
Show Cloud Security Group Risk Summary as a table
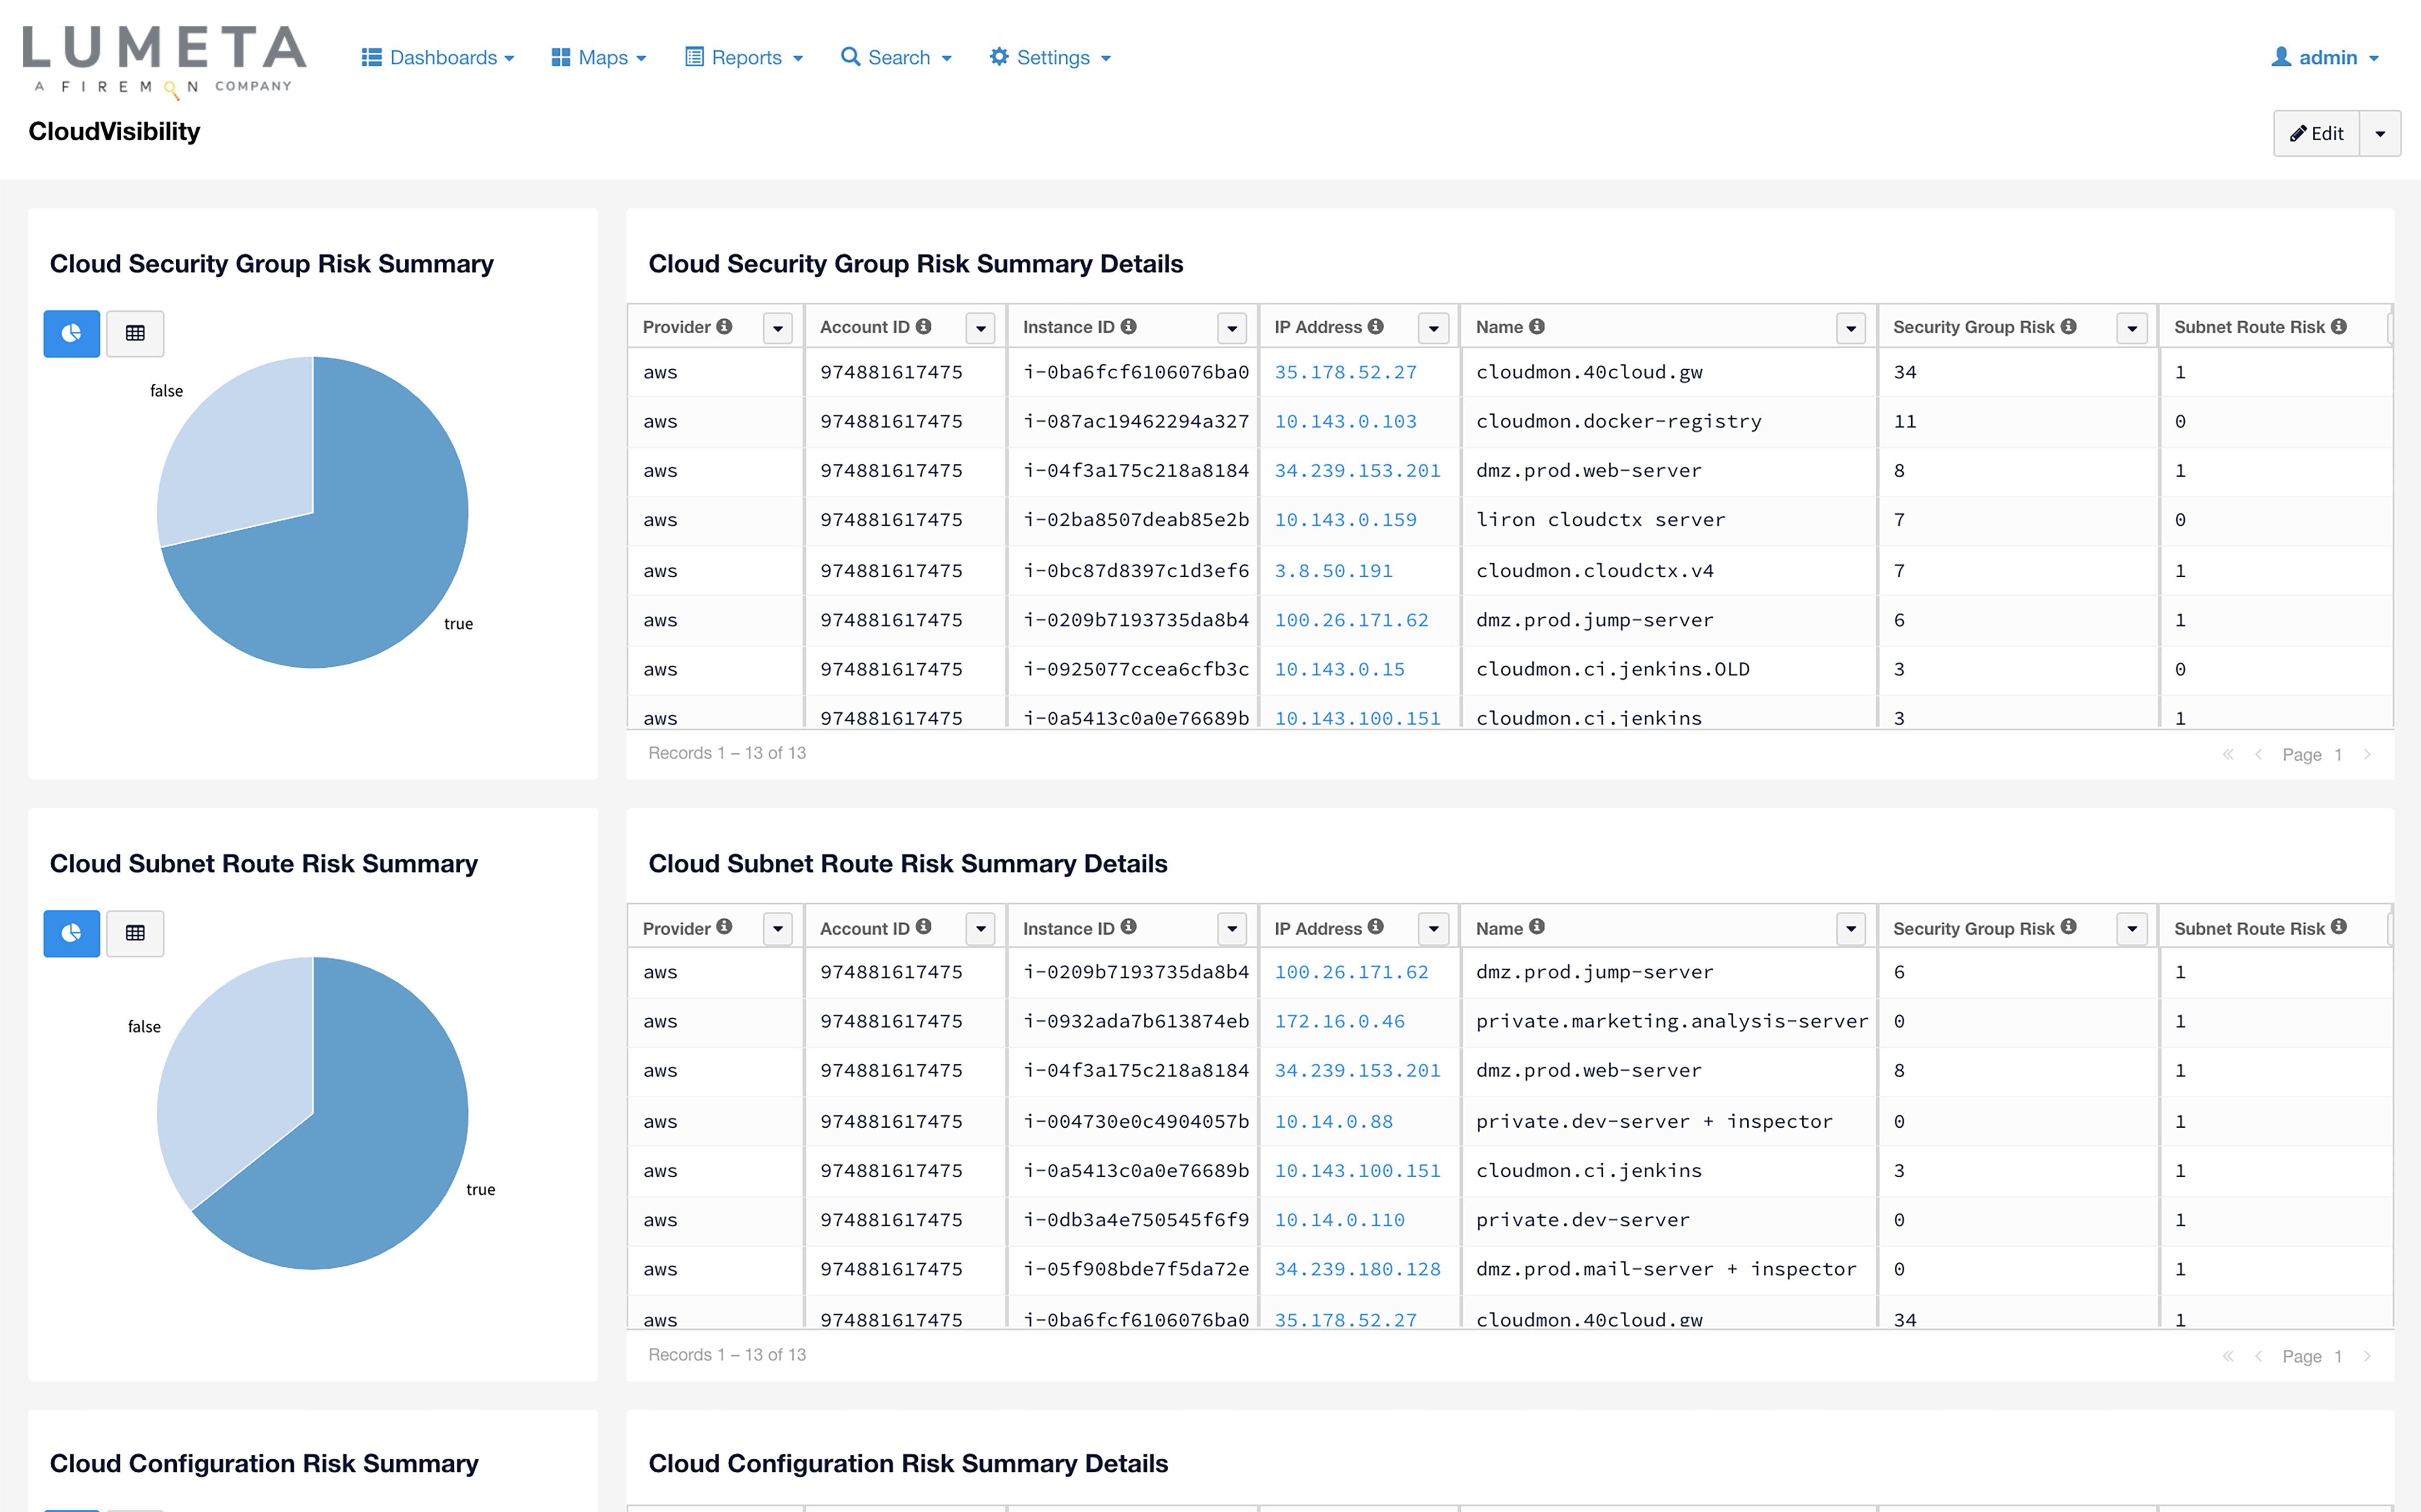click(135, 333)
